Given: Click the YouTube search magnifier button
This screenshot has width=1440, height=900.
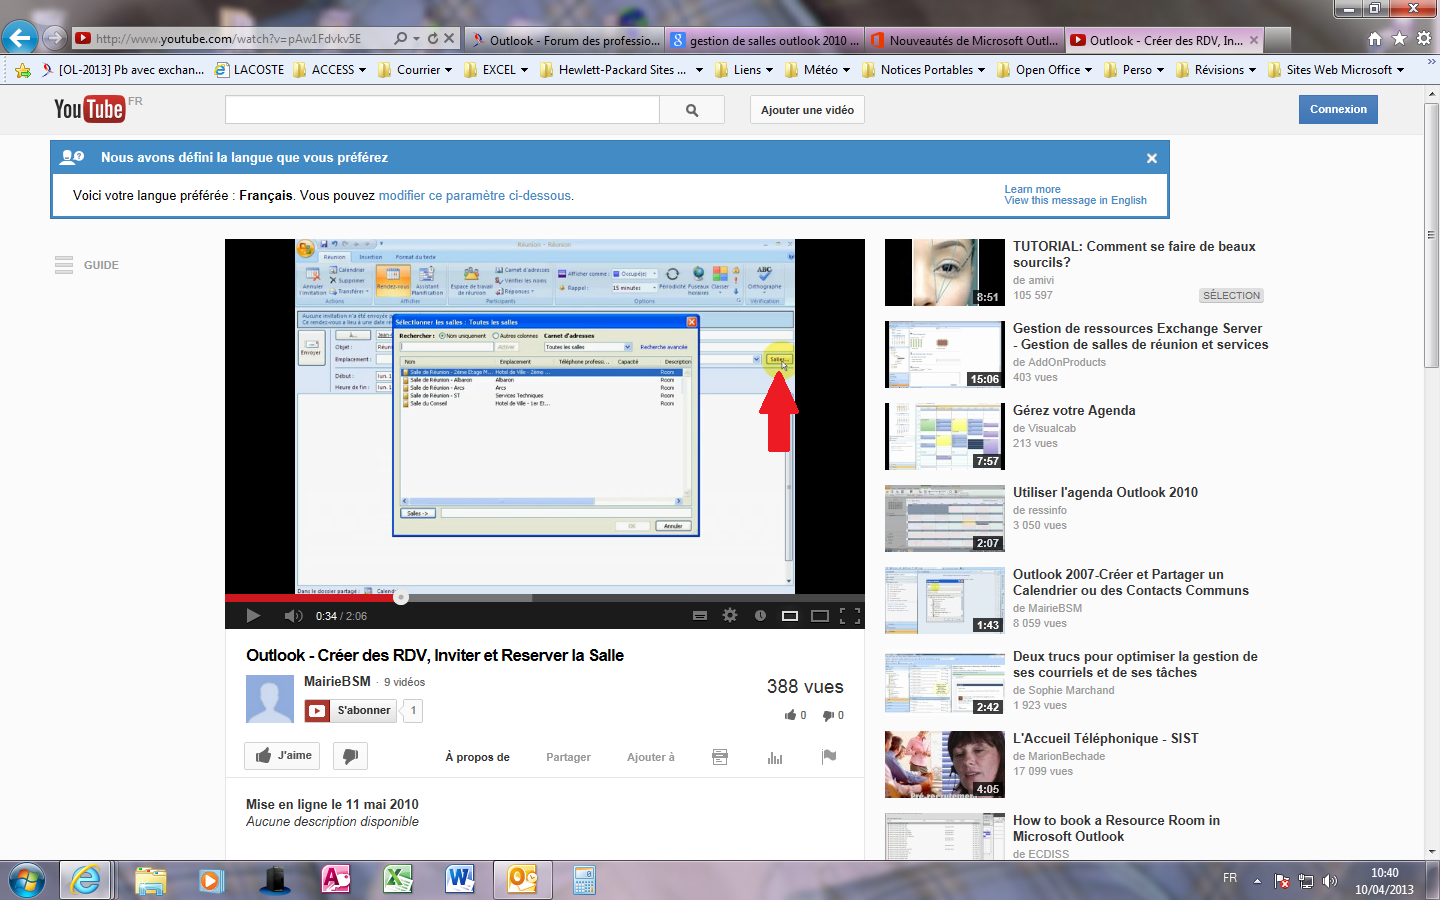Looking at the screenshot, I should click(692, 110).
